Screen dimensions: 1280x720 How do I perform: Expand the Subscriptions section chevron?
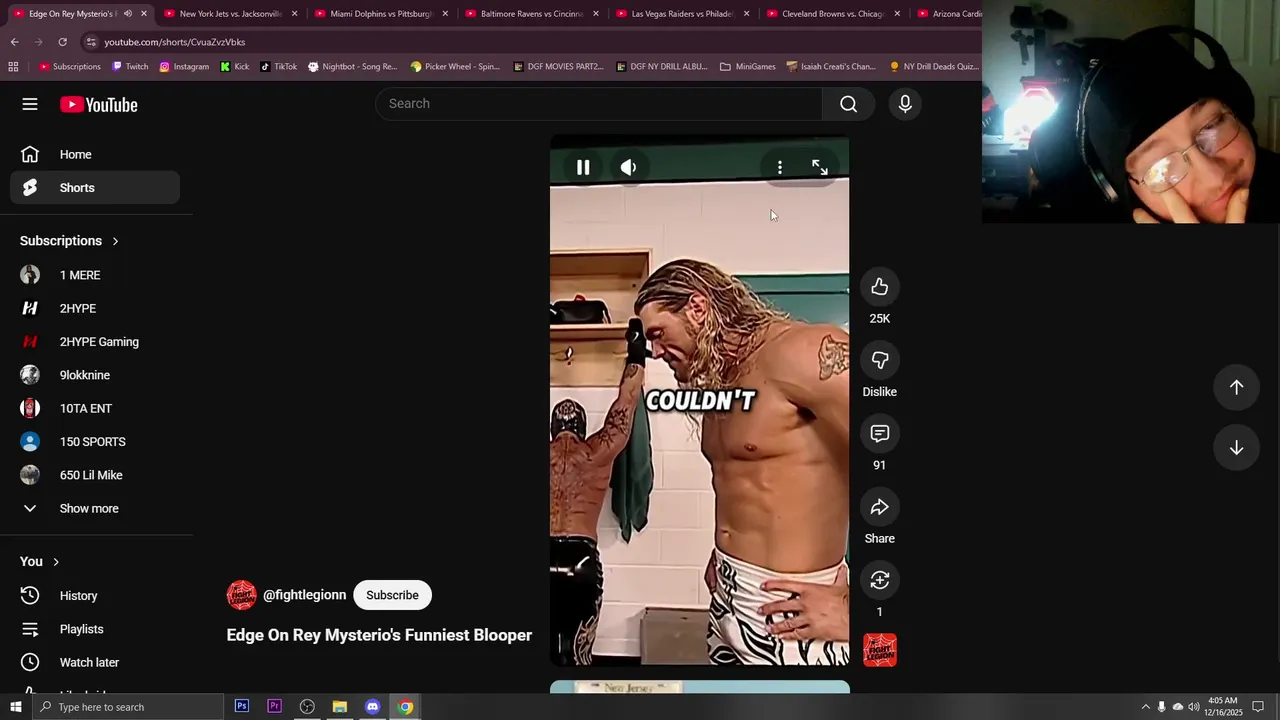click(115, 241)
